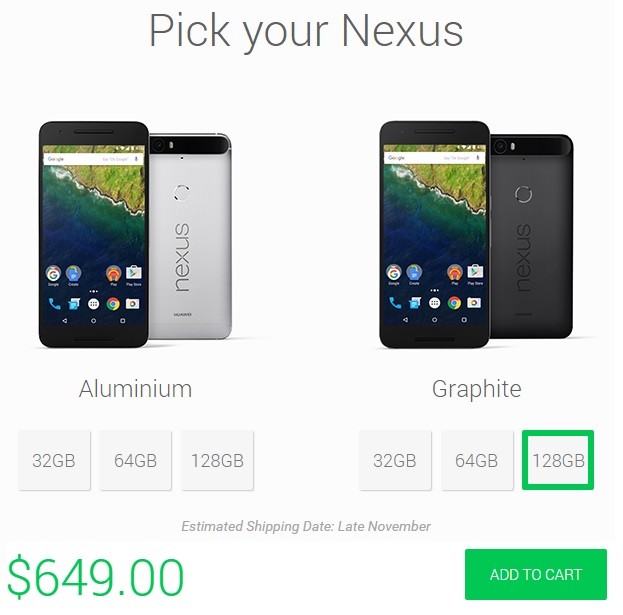Select Aluminium 32GB storage option

pos(54,460)
